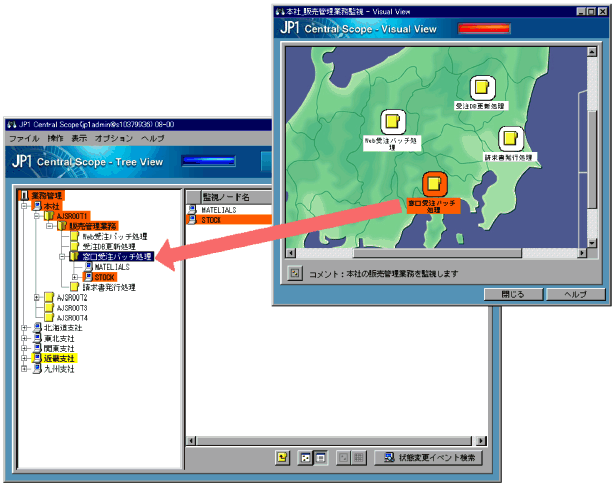Image resolution: width=614 pixels, height=486 pixels.
Task: Click the ヘルプ button in Visual View
Action: tap(575, 294)
